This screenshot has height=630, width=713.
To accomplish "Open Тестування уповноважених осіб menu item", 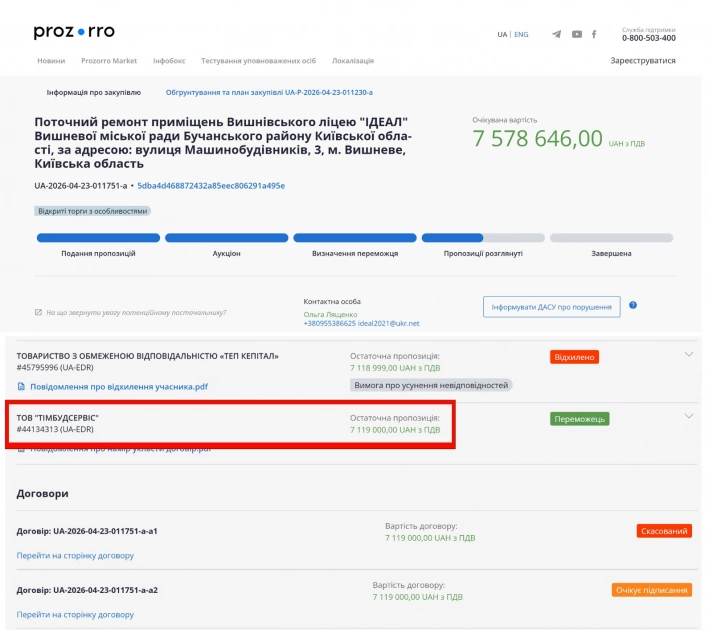I will (258, 60).
